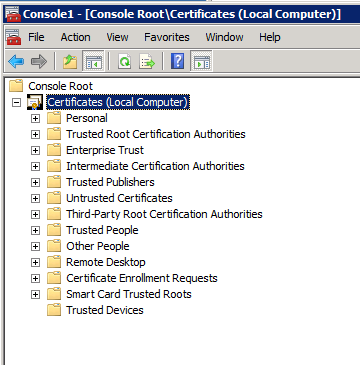Click the Smart Card Trusted Roots folder icon
Screen dimensions: 360x365
[54, 294]
